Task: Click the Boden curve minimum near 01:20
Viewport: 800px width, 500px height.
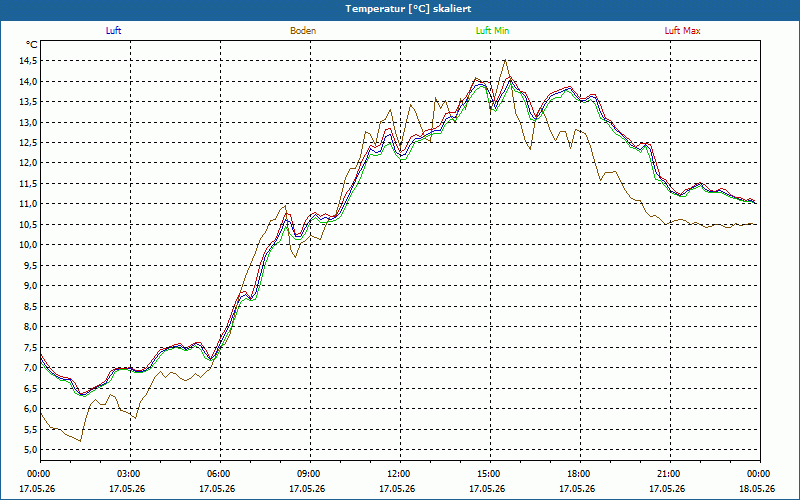Action: tap(81, 441)
